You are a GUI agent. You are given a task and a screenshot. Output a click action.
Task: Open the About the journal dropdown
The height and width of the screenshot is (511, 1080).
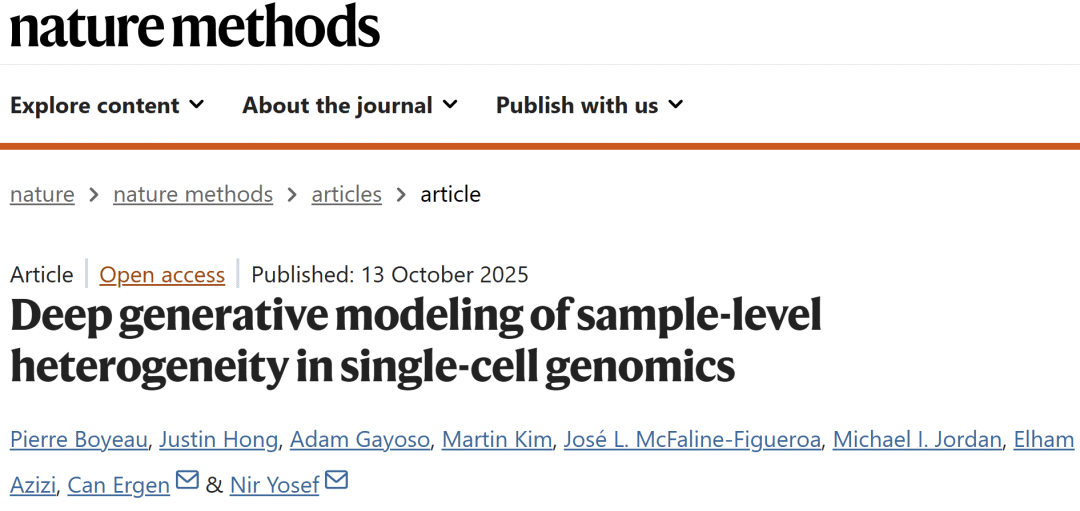349,105
